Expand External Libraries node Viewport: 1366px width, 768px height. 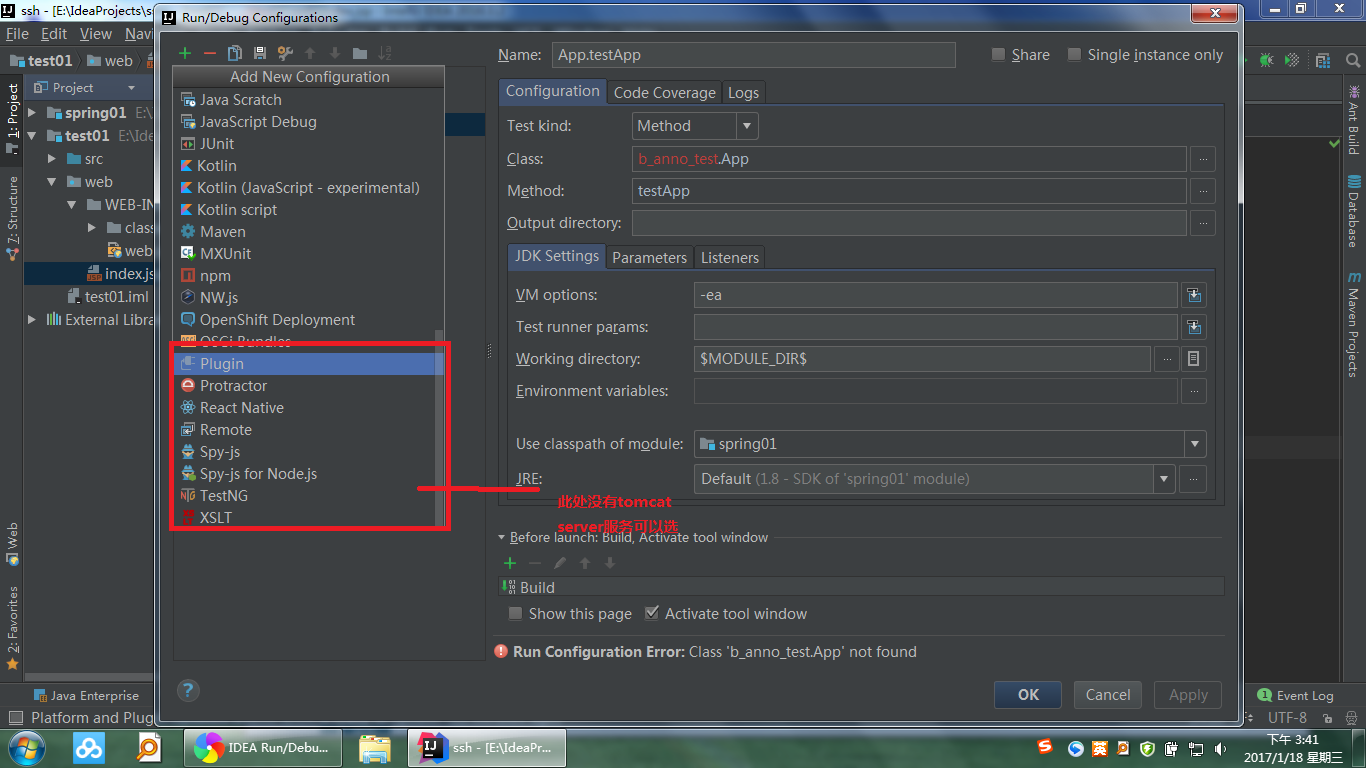click(32, 320)
